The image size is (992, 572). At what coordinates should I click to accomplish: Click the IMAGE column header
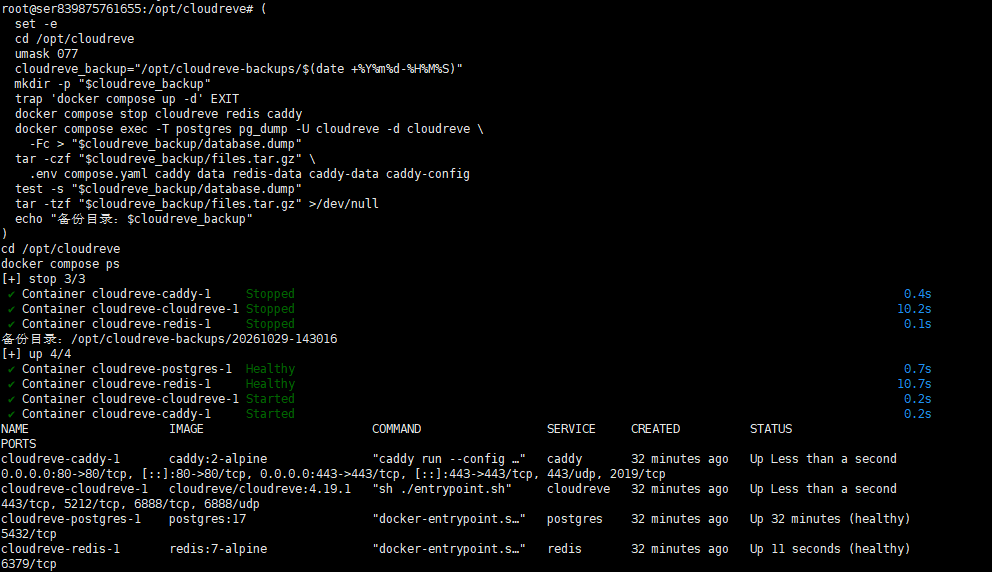tap(186, 429)
